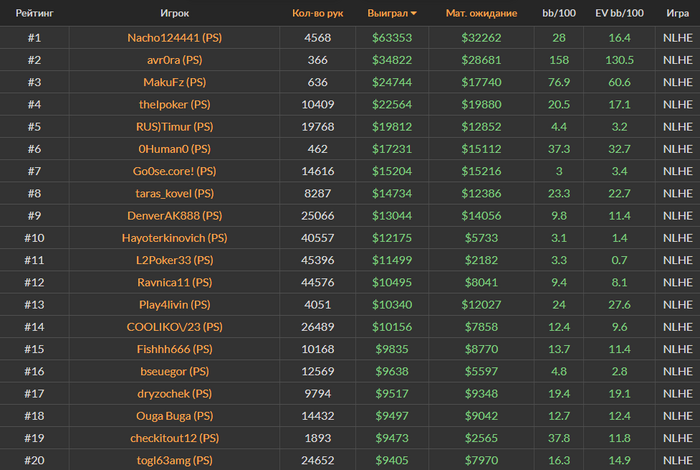Viewport: 700px width, 470px height.
Task: Select COOLIKOV23 (PS) player name
Action: click(x=174, y=326)
